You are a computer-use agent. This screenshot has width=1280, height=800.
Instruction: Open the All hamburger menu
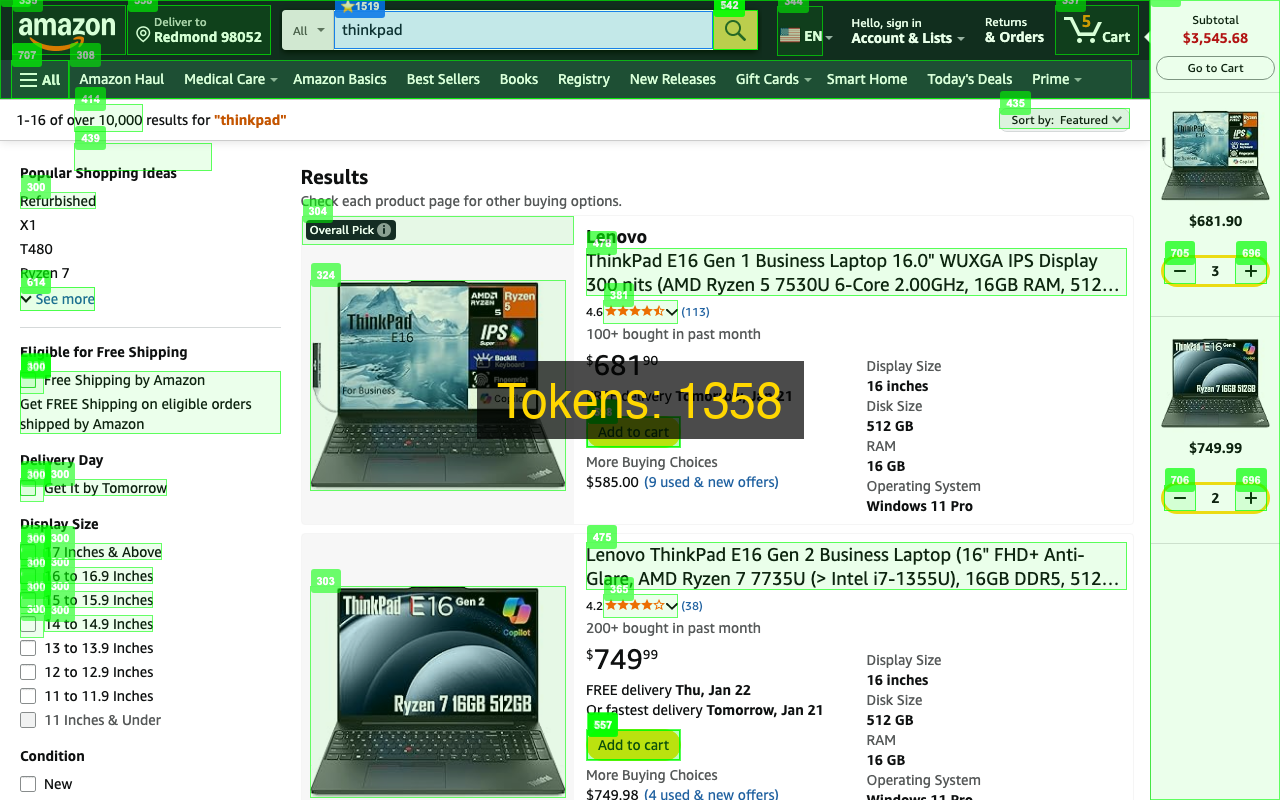(40, 80)
